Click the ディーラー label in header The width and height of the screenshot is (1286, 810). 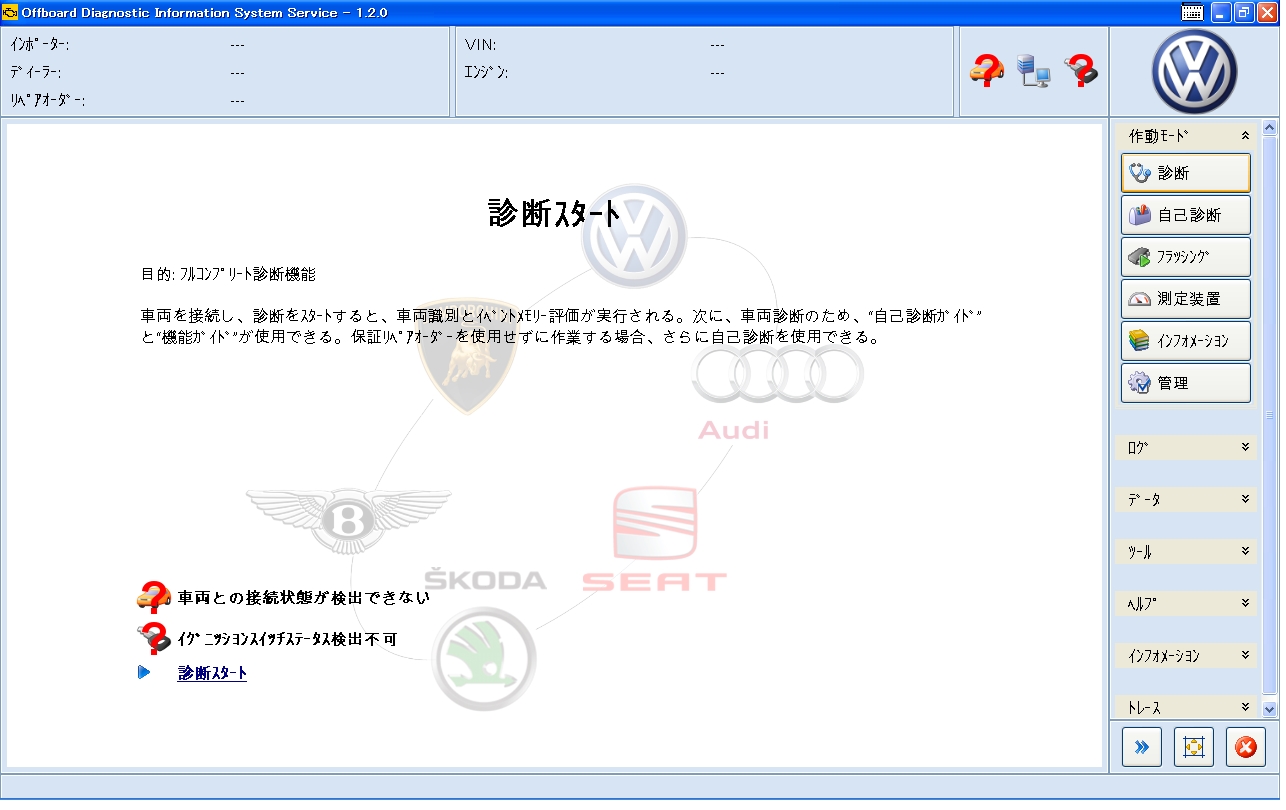click(x=36, y=72)
